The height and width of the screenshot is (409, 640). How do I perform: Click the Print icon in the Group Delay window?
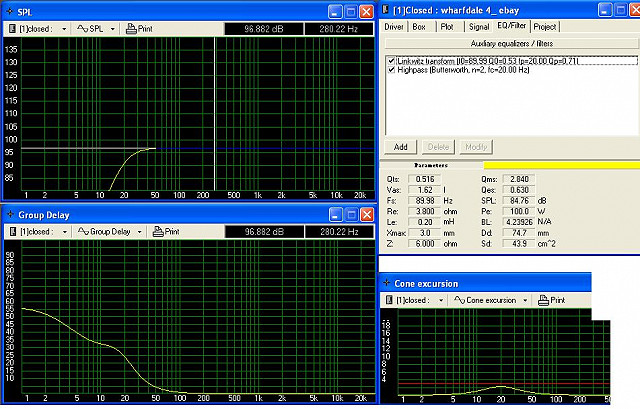pyautogui.click(x=159, y=231)
